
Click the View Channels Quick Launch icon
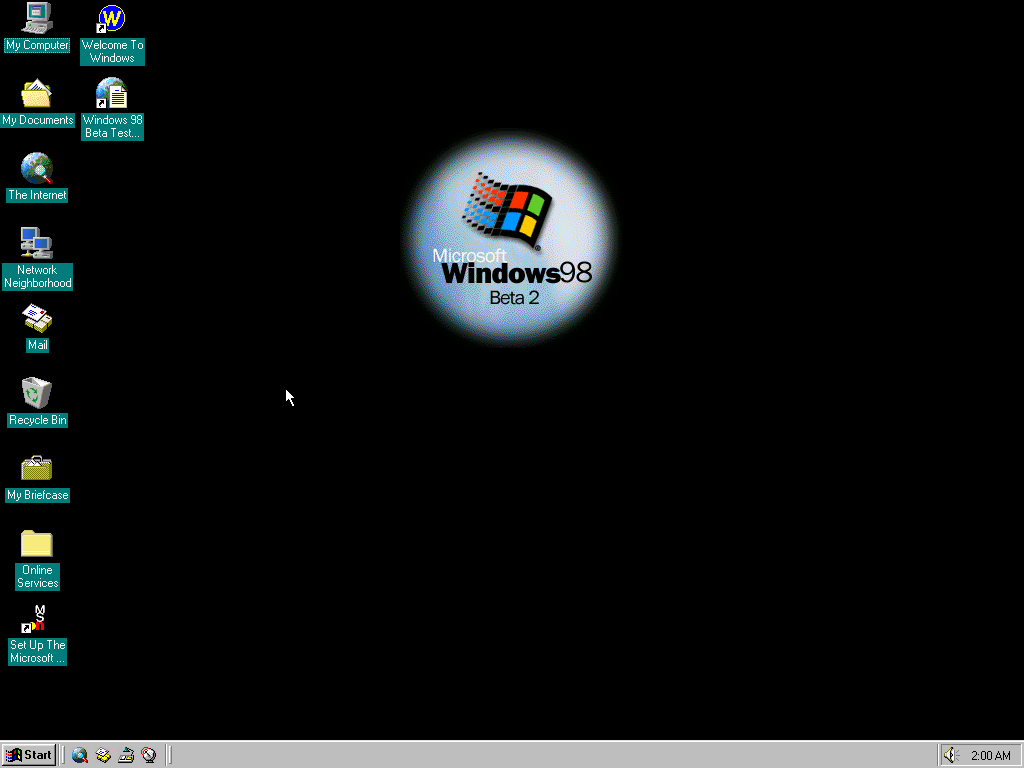coord(149,755)
